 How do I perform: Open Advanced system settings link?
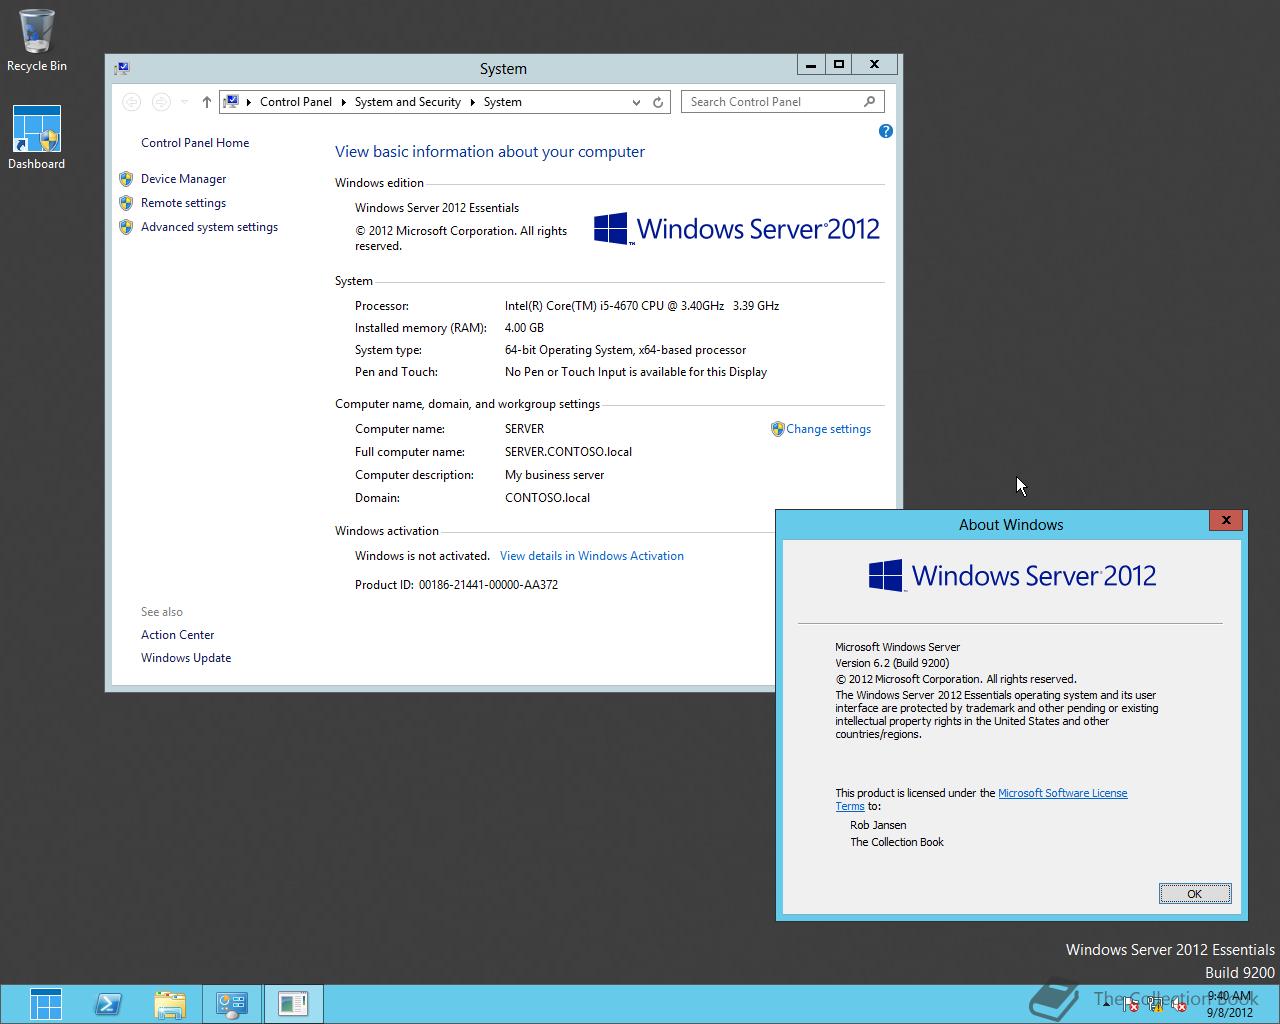click(209, 227)
